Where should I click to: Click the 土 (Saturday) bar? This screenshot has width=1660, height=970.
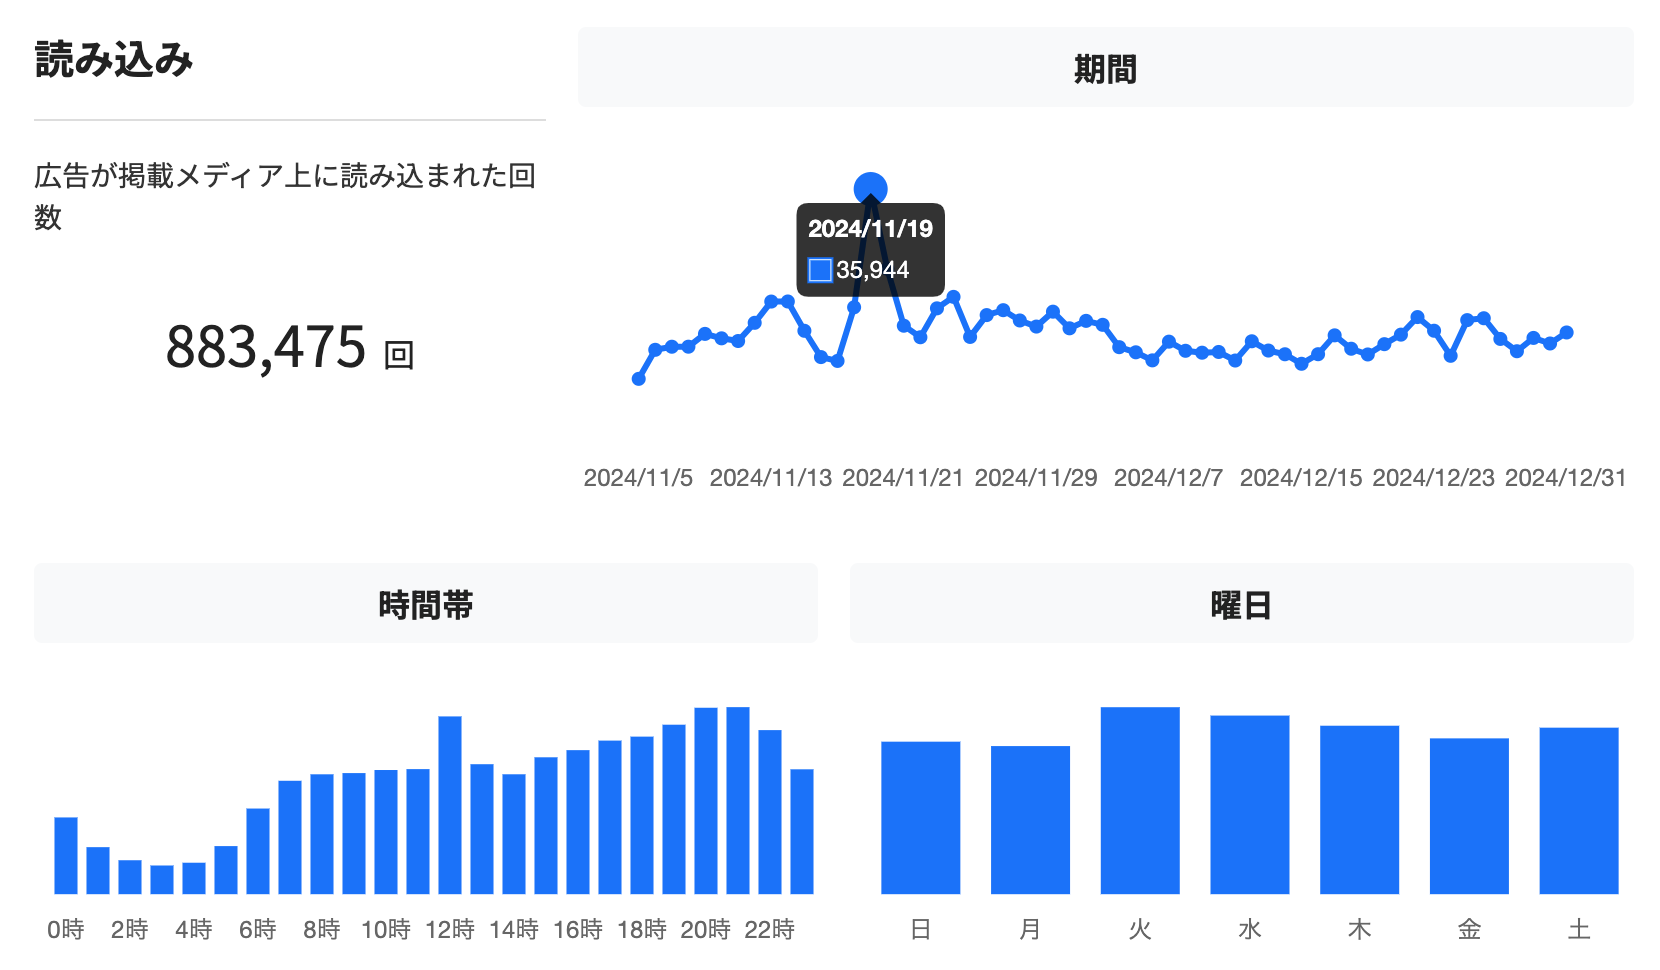pos(1578,810)
